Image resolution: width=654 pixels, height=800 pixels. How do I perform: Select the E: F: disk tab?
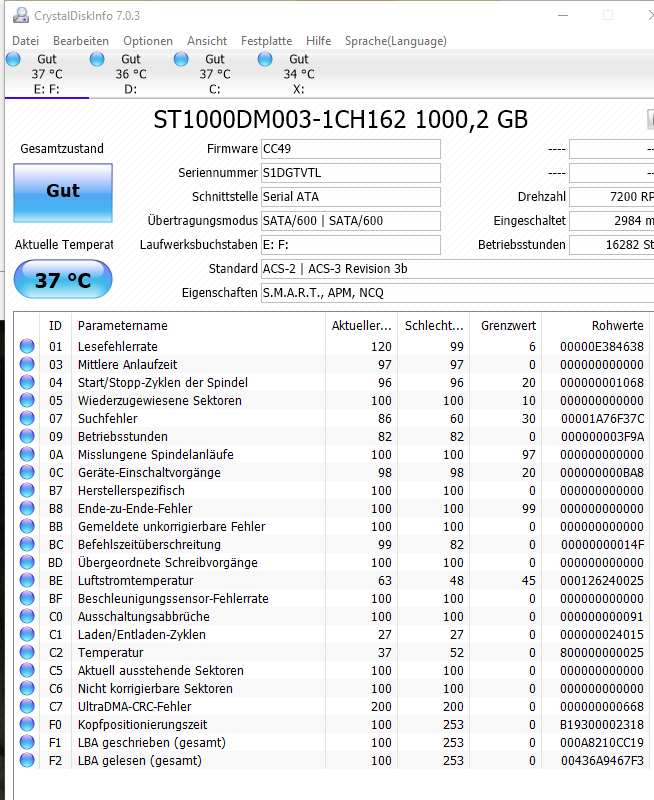47,74
